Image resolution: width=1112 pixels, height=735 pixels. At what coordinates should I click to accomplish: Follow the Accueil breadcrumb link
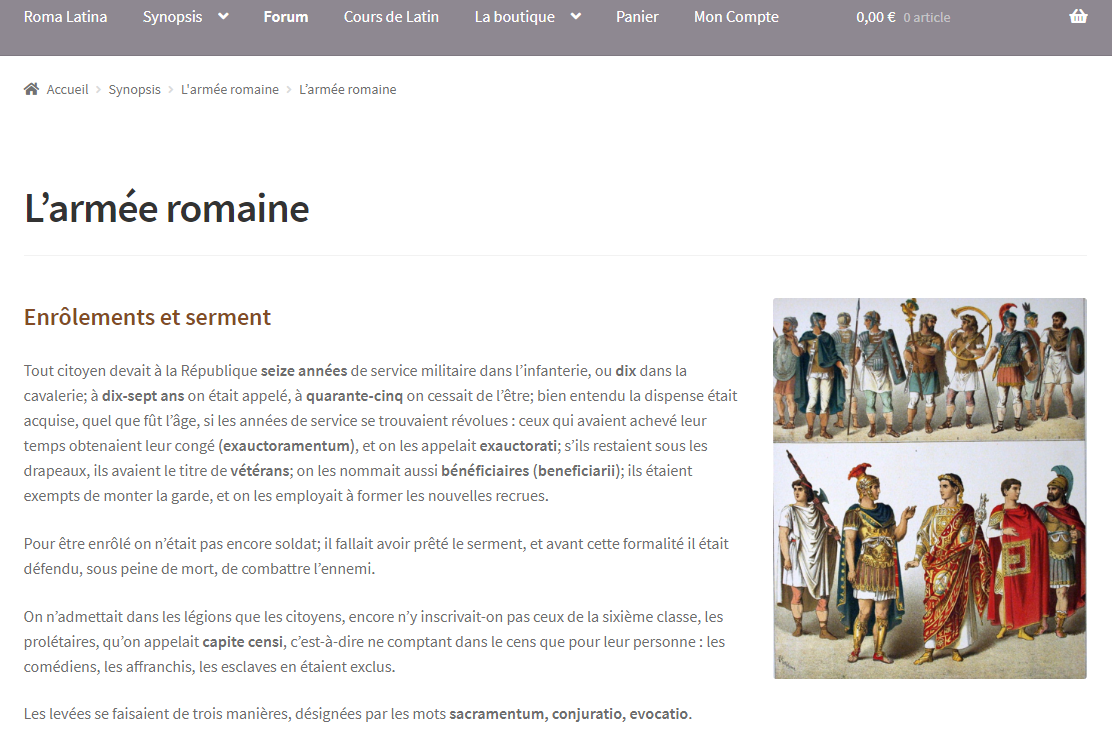[67, 89]
